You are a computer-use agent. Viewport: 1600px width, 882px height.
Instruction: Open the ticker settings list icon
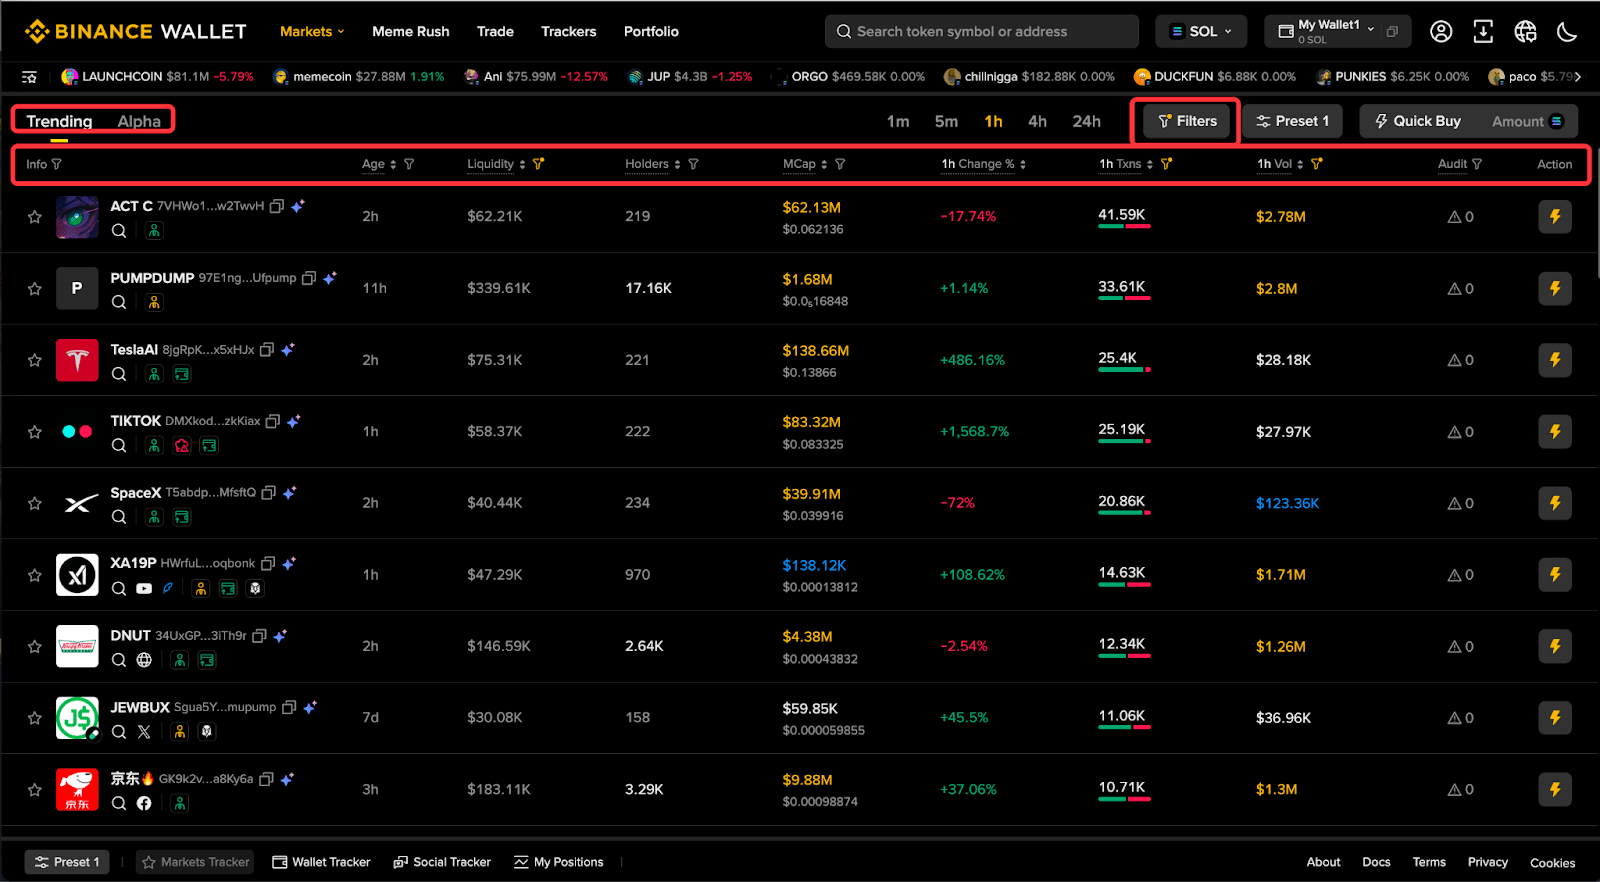coord(29,76)
